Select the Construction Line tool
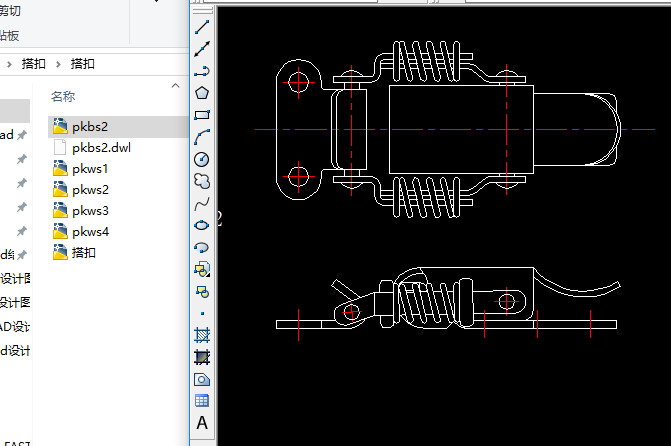 tap(202, 48)
